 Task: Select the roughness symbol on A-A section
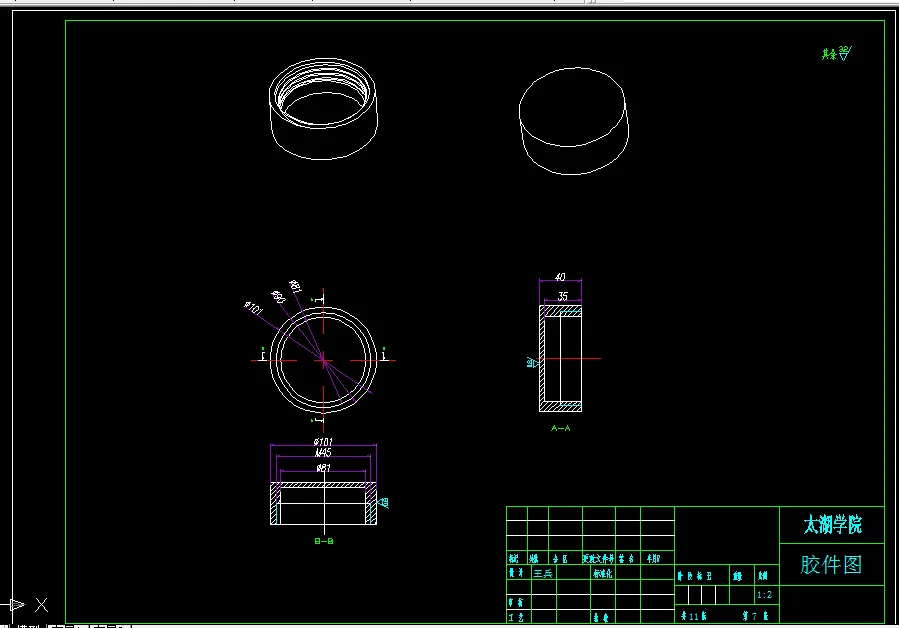[x=533, y=362]
